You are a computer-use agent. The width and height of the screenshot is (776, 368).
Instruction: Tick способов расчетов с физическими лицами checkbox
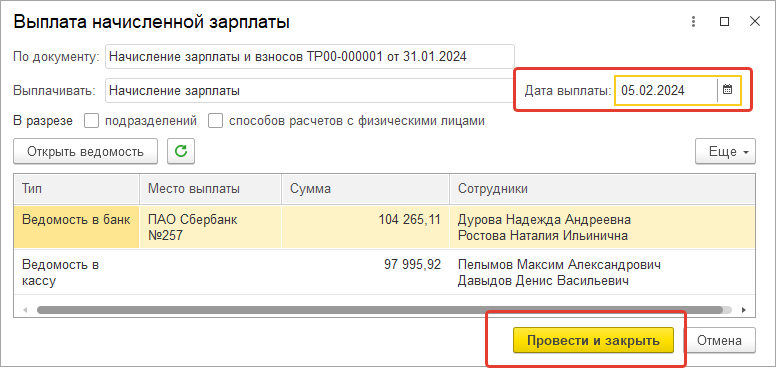[x=215, y=121]
